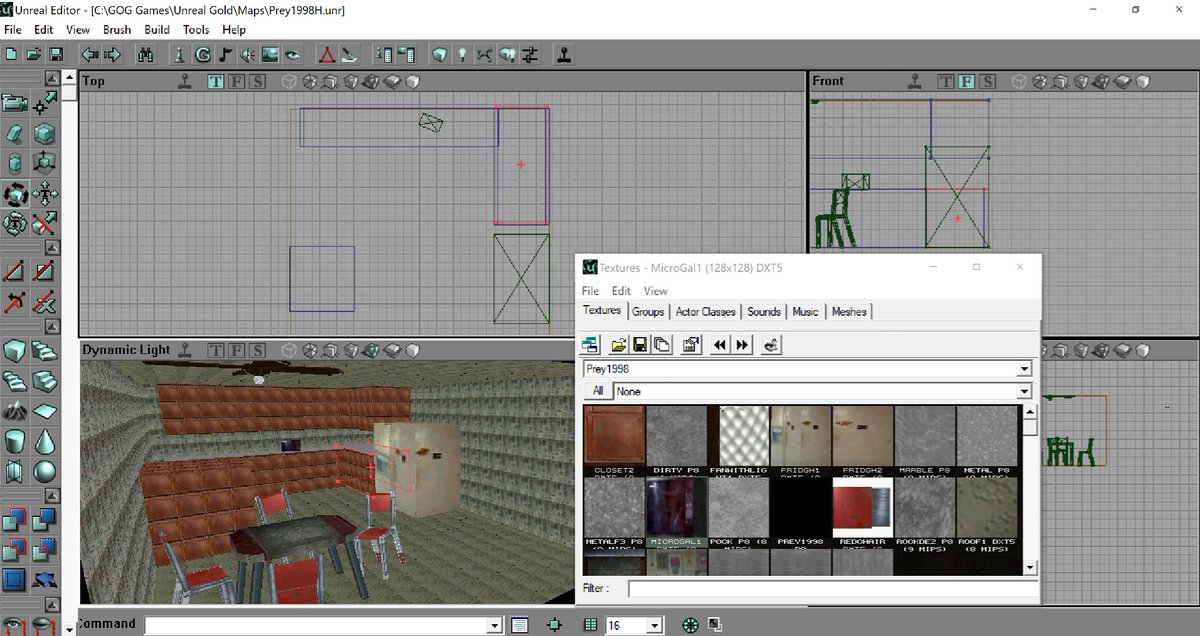The height and width of the screenshot is (636, 1200).
Task: Open the Sound browser speaker icon
Action: tap(247, 54)
